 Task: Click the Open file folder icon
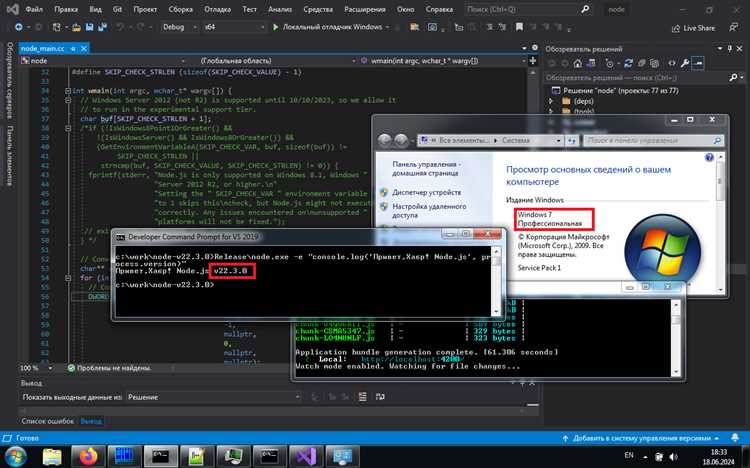point(76,27)
